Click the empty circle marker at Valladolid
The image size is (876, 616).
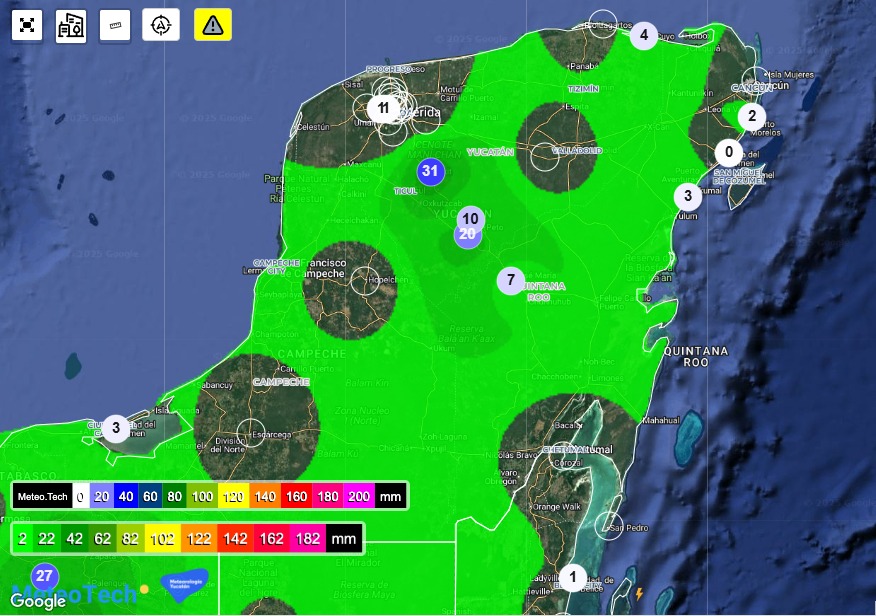click(x=544, y=157)
